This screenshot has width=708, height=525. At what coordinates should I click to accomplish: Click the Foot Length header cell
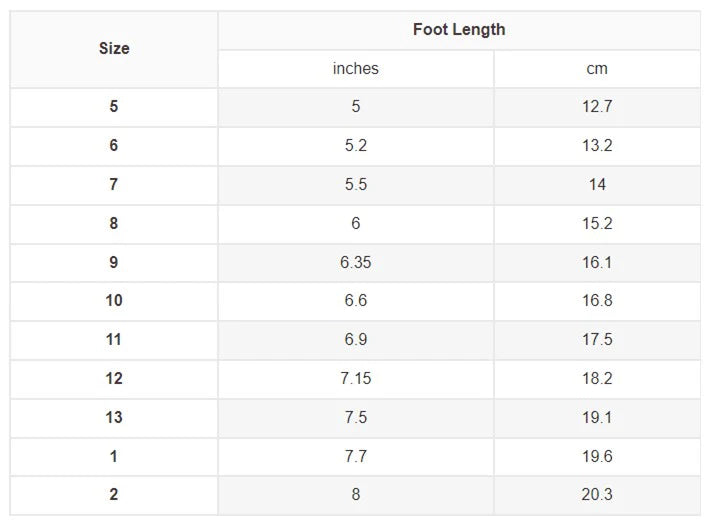coord(459,30)
